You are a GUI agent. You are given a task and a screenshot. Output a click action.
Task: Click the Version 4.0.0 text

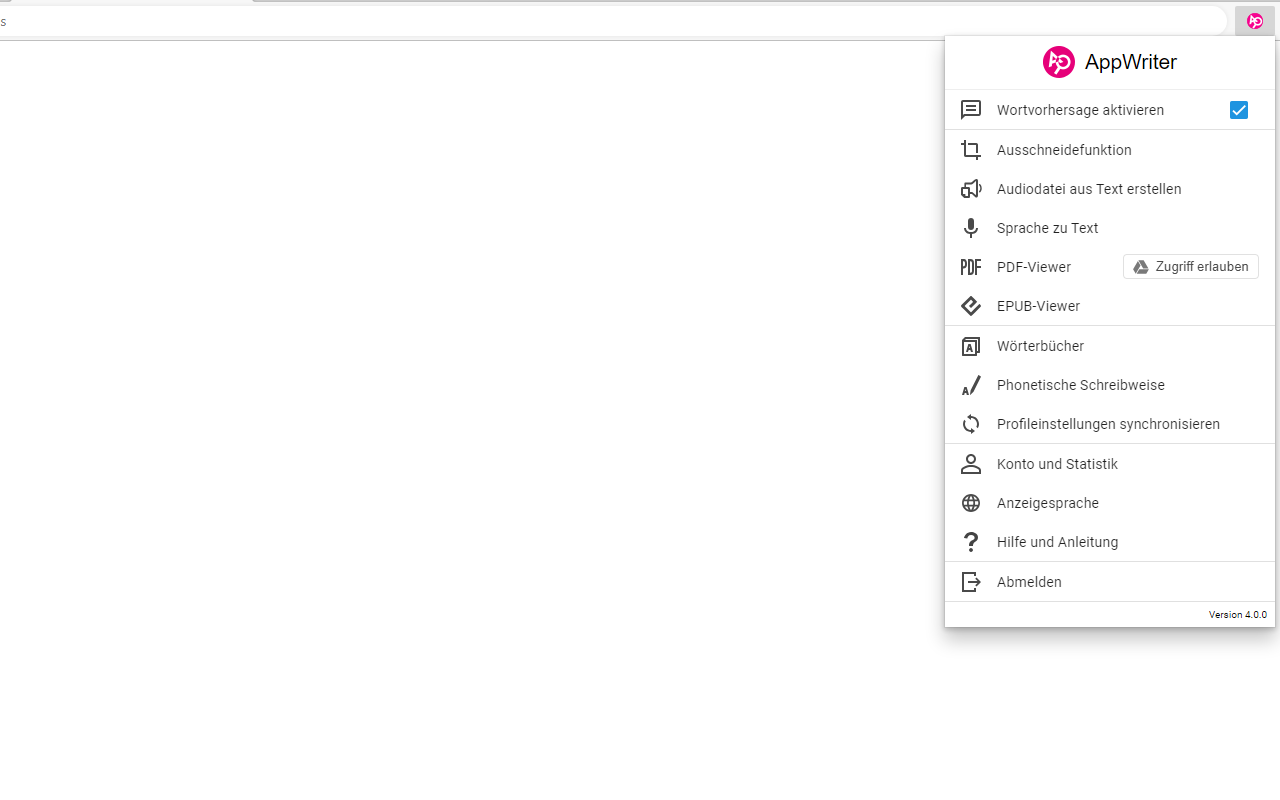click(1238, 615)
